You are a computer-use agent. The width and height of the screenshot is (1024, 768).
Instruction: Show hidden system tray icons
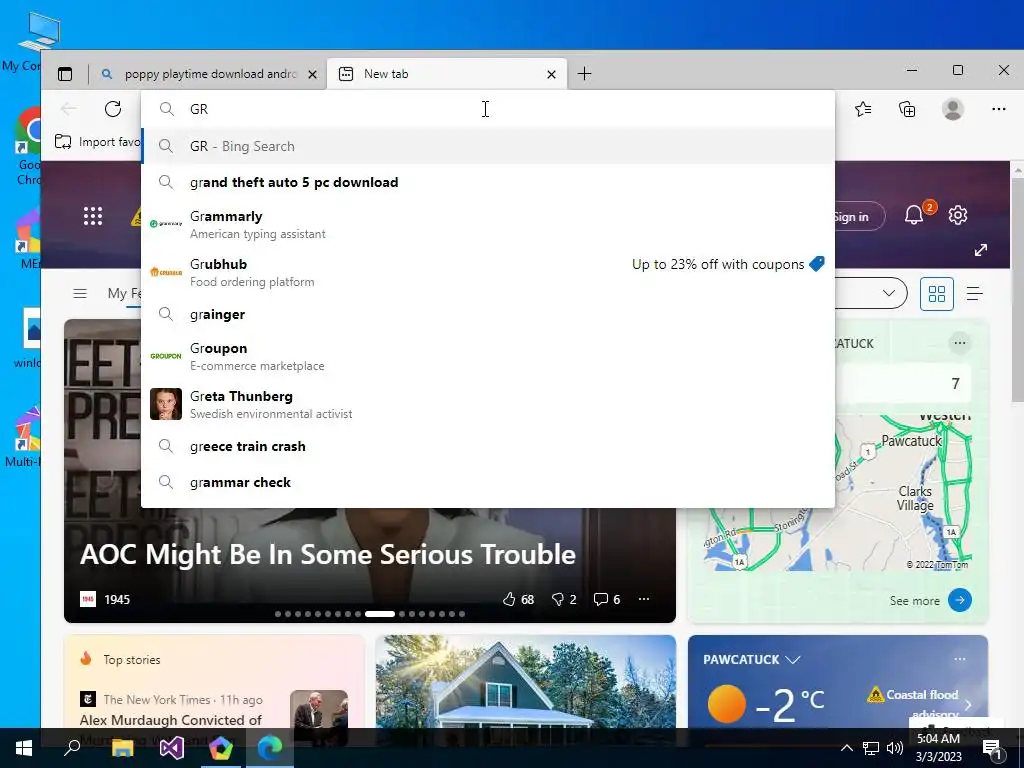846,748
